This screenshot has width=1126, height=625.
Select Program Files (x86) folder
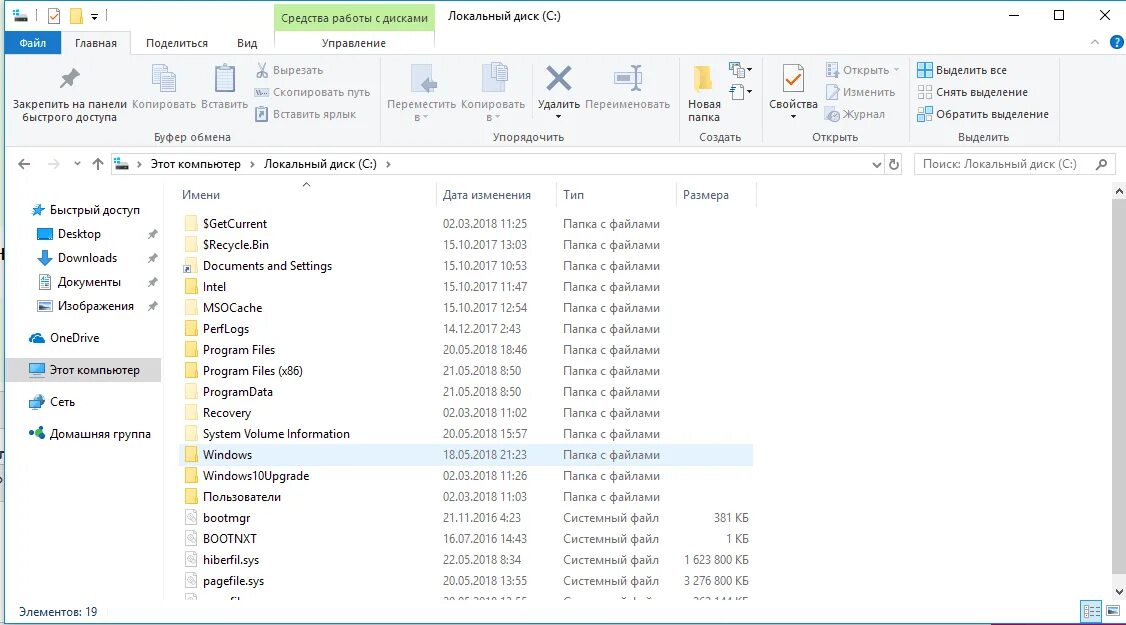(252, 371)
